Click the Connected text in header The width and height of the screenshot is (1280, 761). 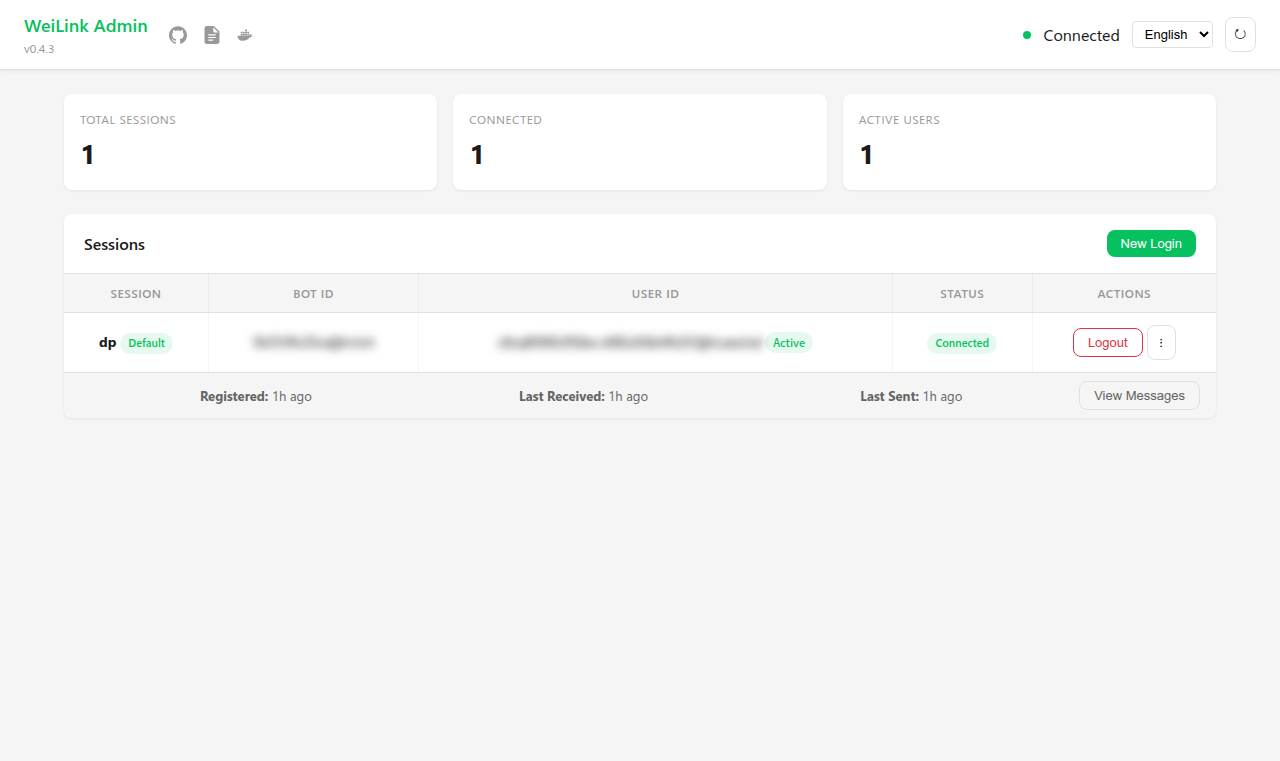click(1081, 36)
